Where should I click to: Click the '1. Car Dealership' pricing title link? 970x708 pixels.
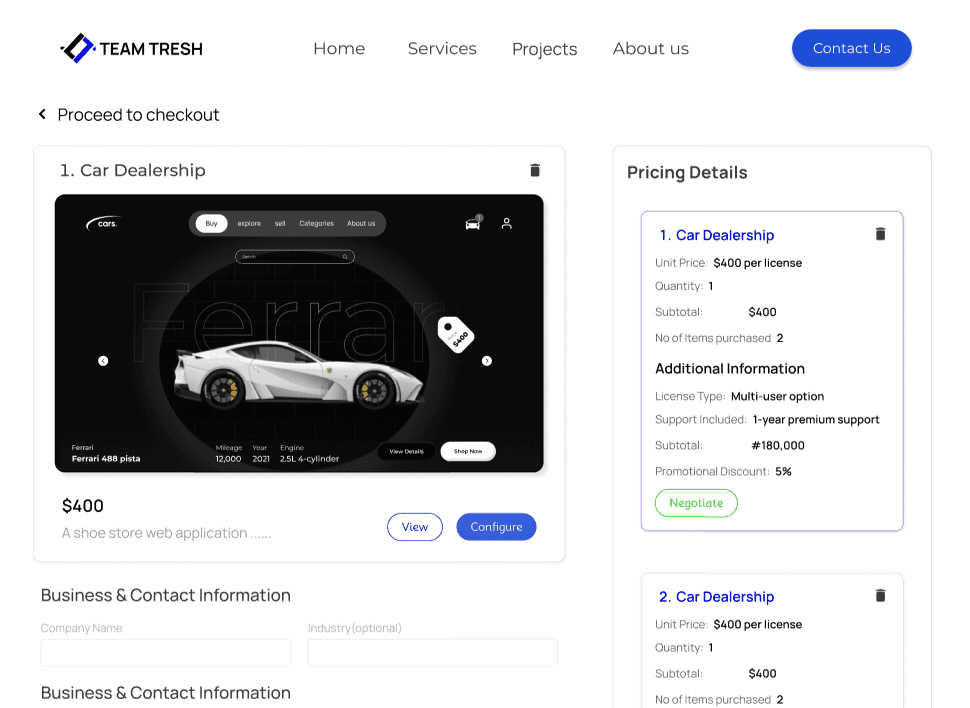pyautogui.click(x=716, y=235)
